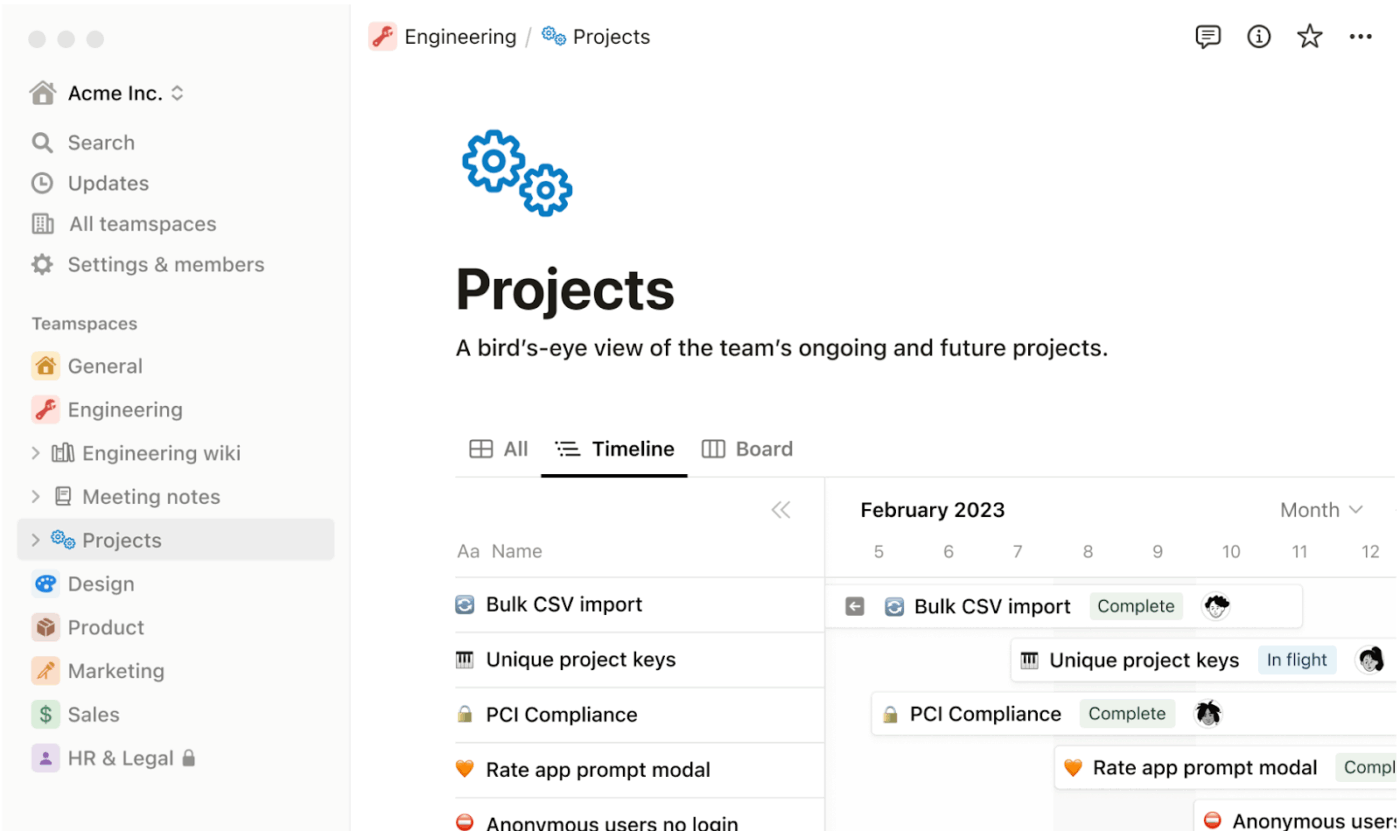The width and height of the screenshot is (1400, 831).
Task: Expand the Meeting notes tree item
Action: coord(35,497)
